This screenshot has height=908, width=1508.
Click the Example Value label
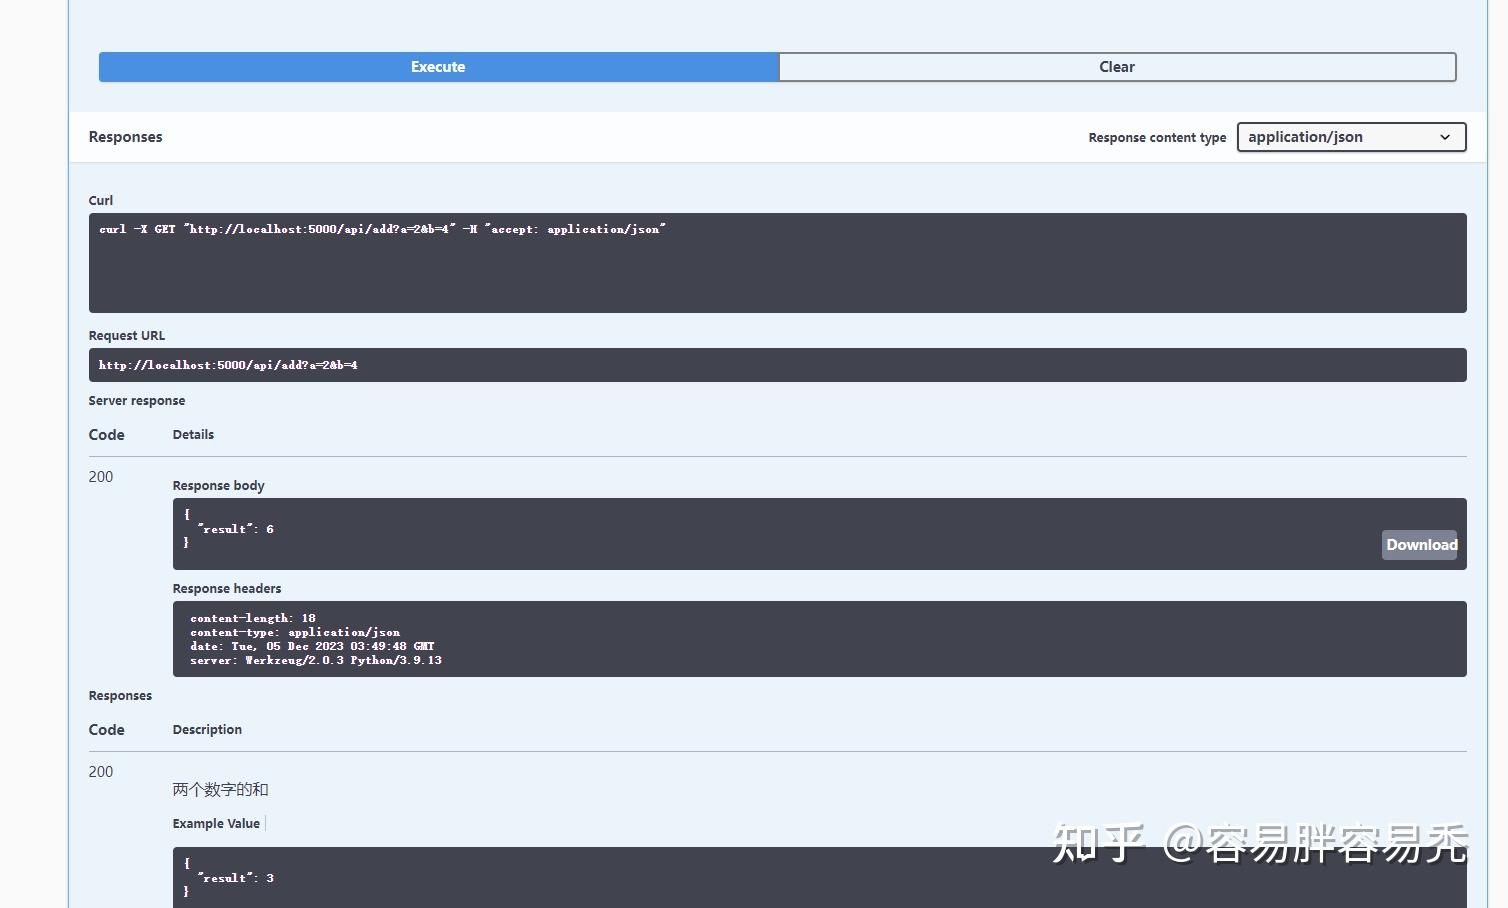[216, 823]
